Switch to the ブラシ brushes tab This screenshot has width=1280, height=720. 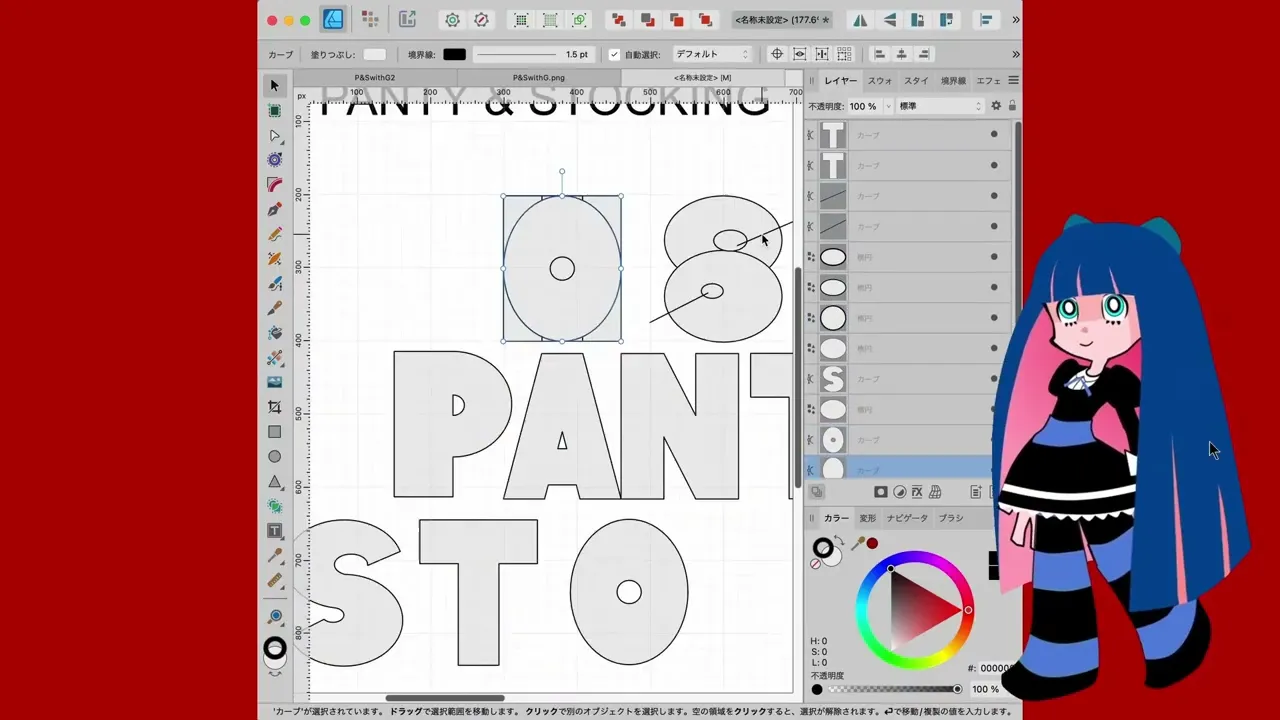951,518
